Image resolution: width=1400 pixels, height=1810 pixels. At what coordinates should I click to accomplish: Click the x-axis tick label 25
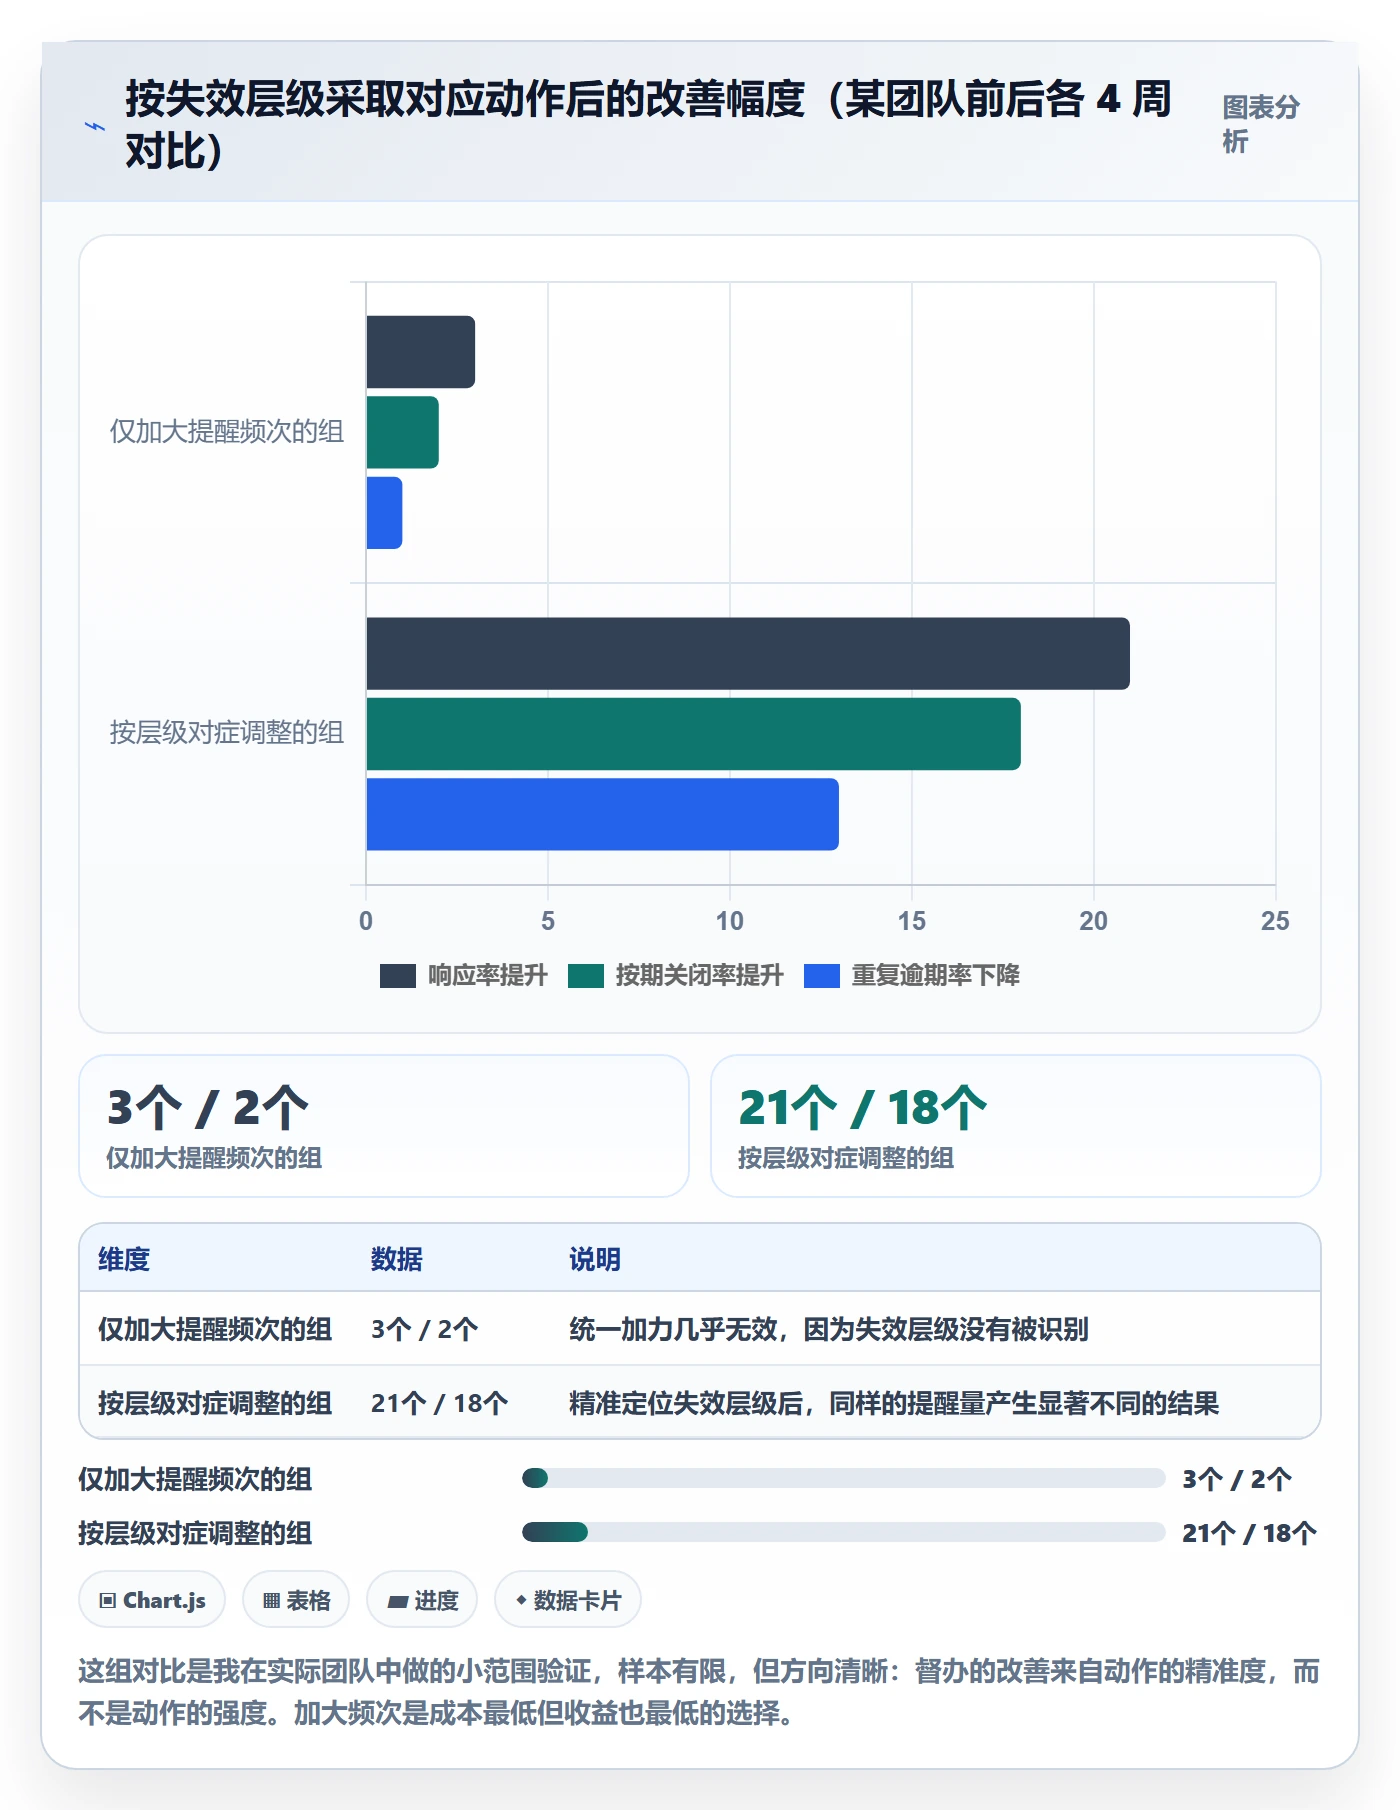click(x=1275, y=921)
